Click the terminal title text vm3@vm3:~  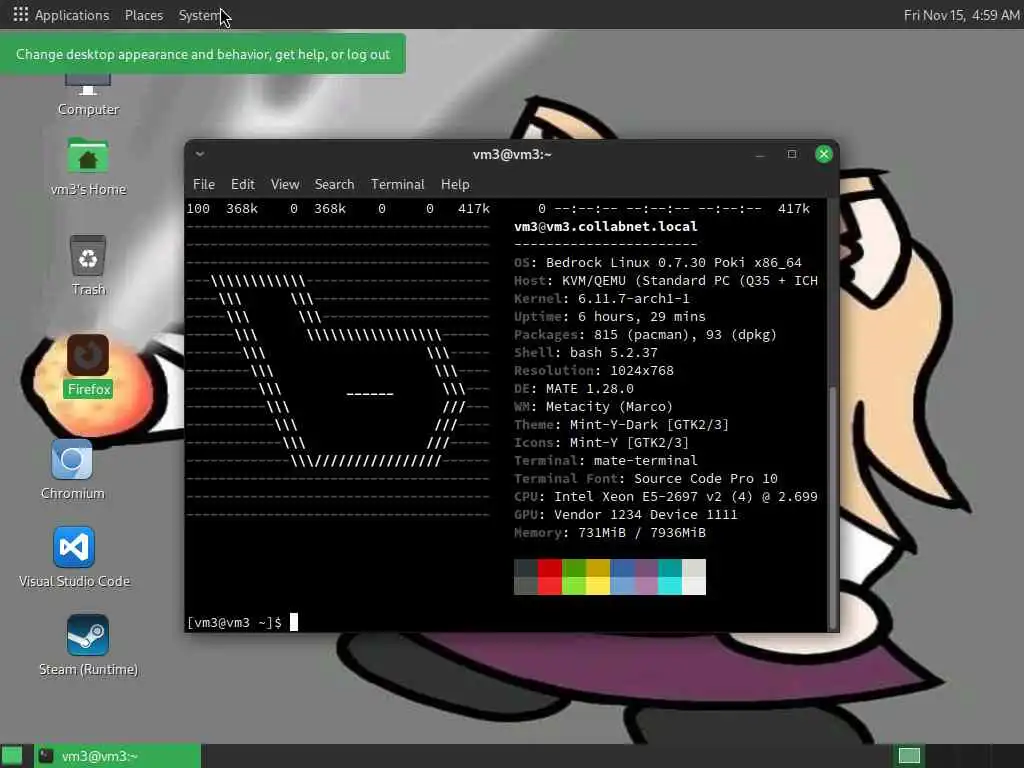pos(512,155)
